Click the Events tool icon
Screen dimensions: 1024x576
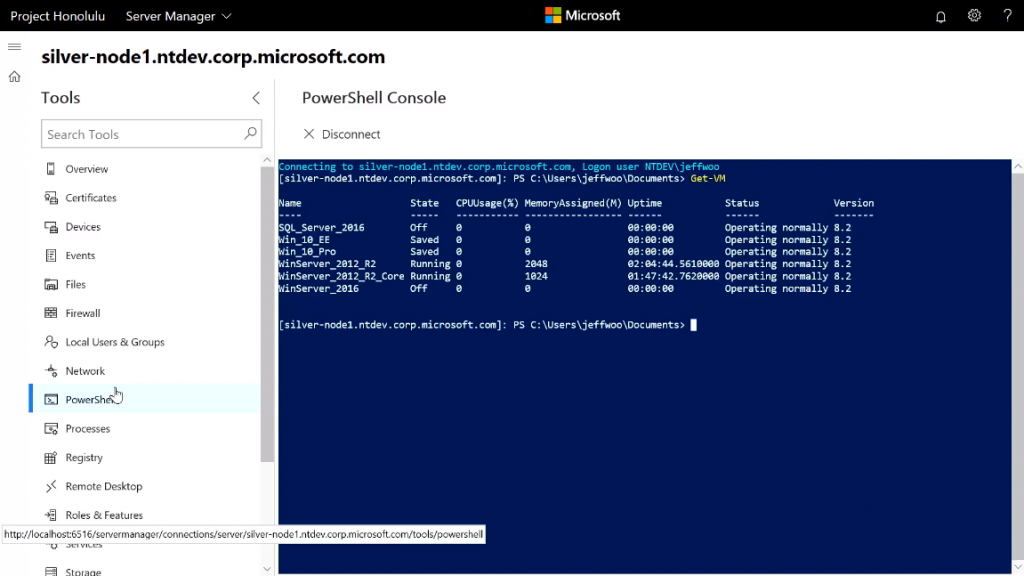(x=51, y=255)
